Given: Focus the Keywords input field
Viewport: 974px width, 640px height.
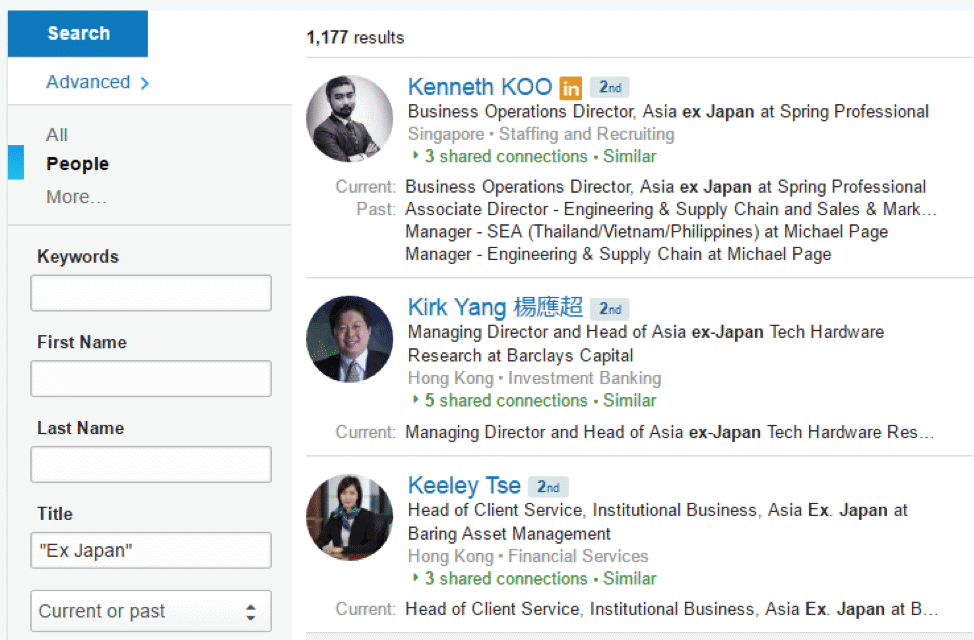Looking at the screenshot, I should (151, 293).
